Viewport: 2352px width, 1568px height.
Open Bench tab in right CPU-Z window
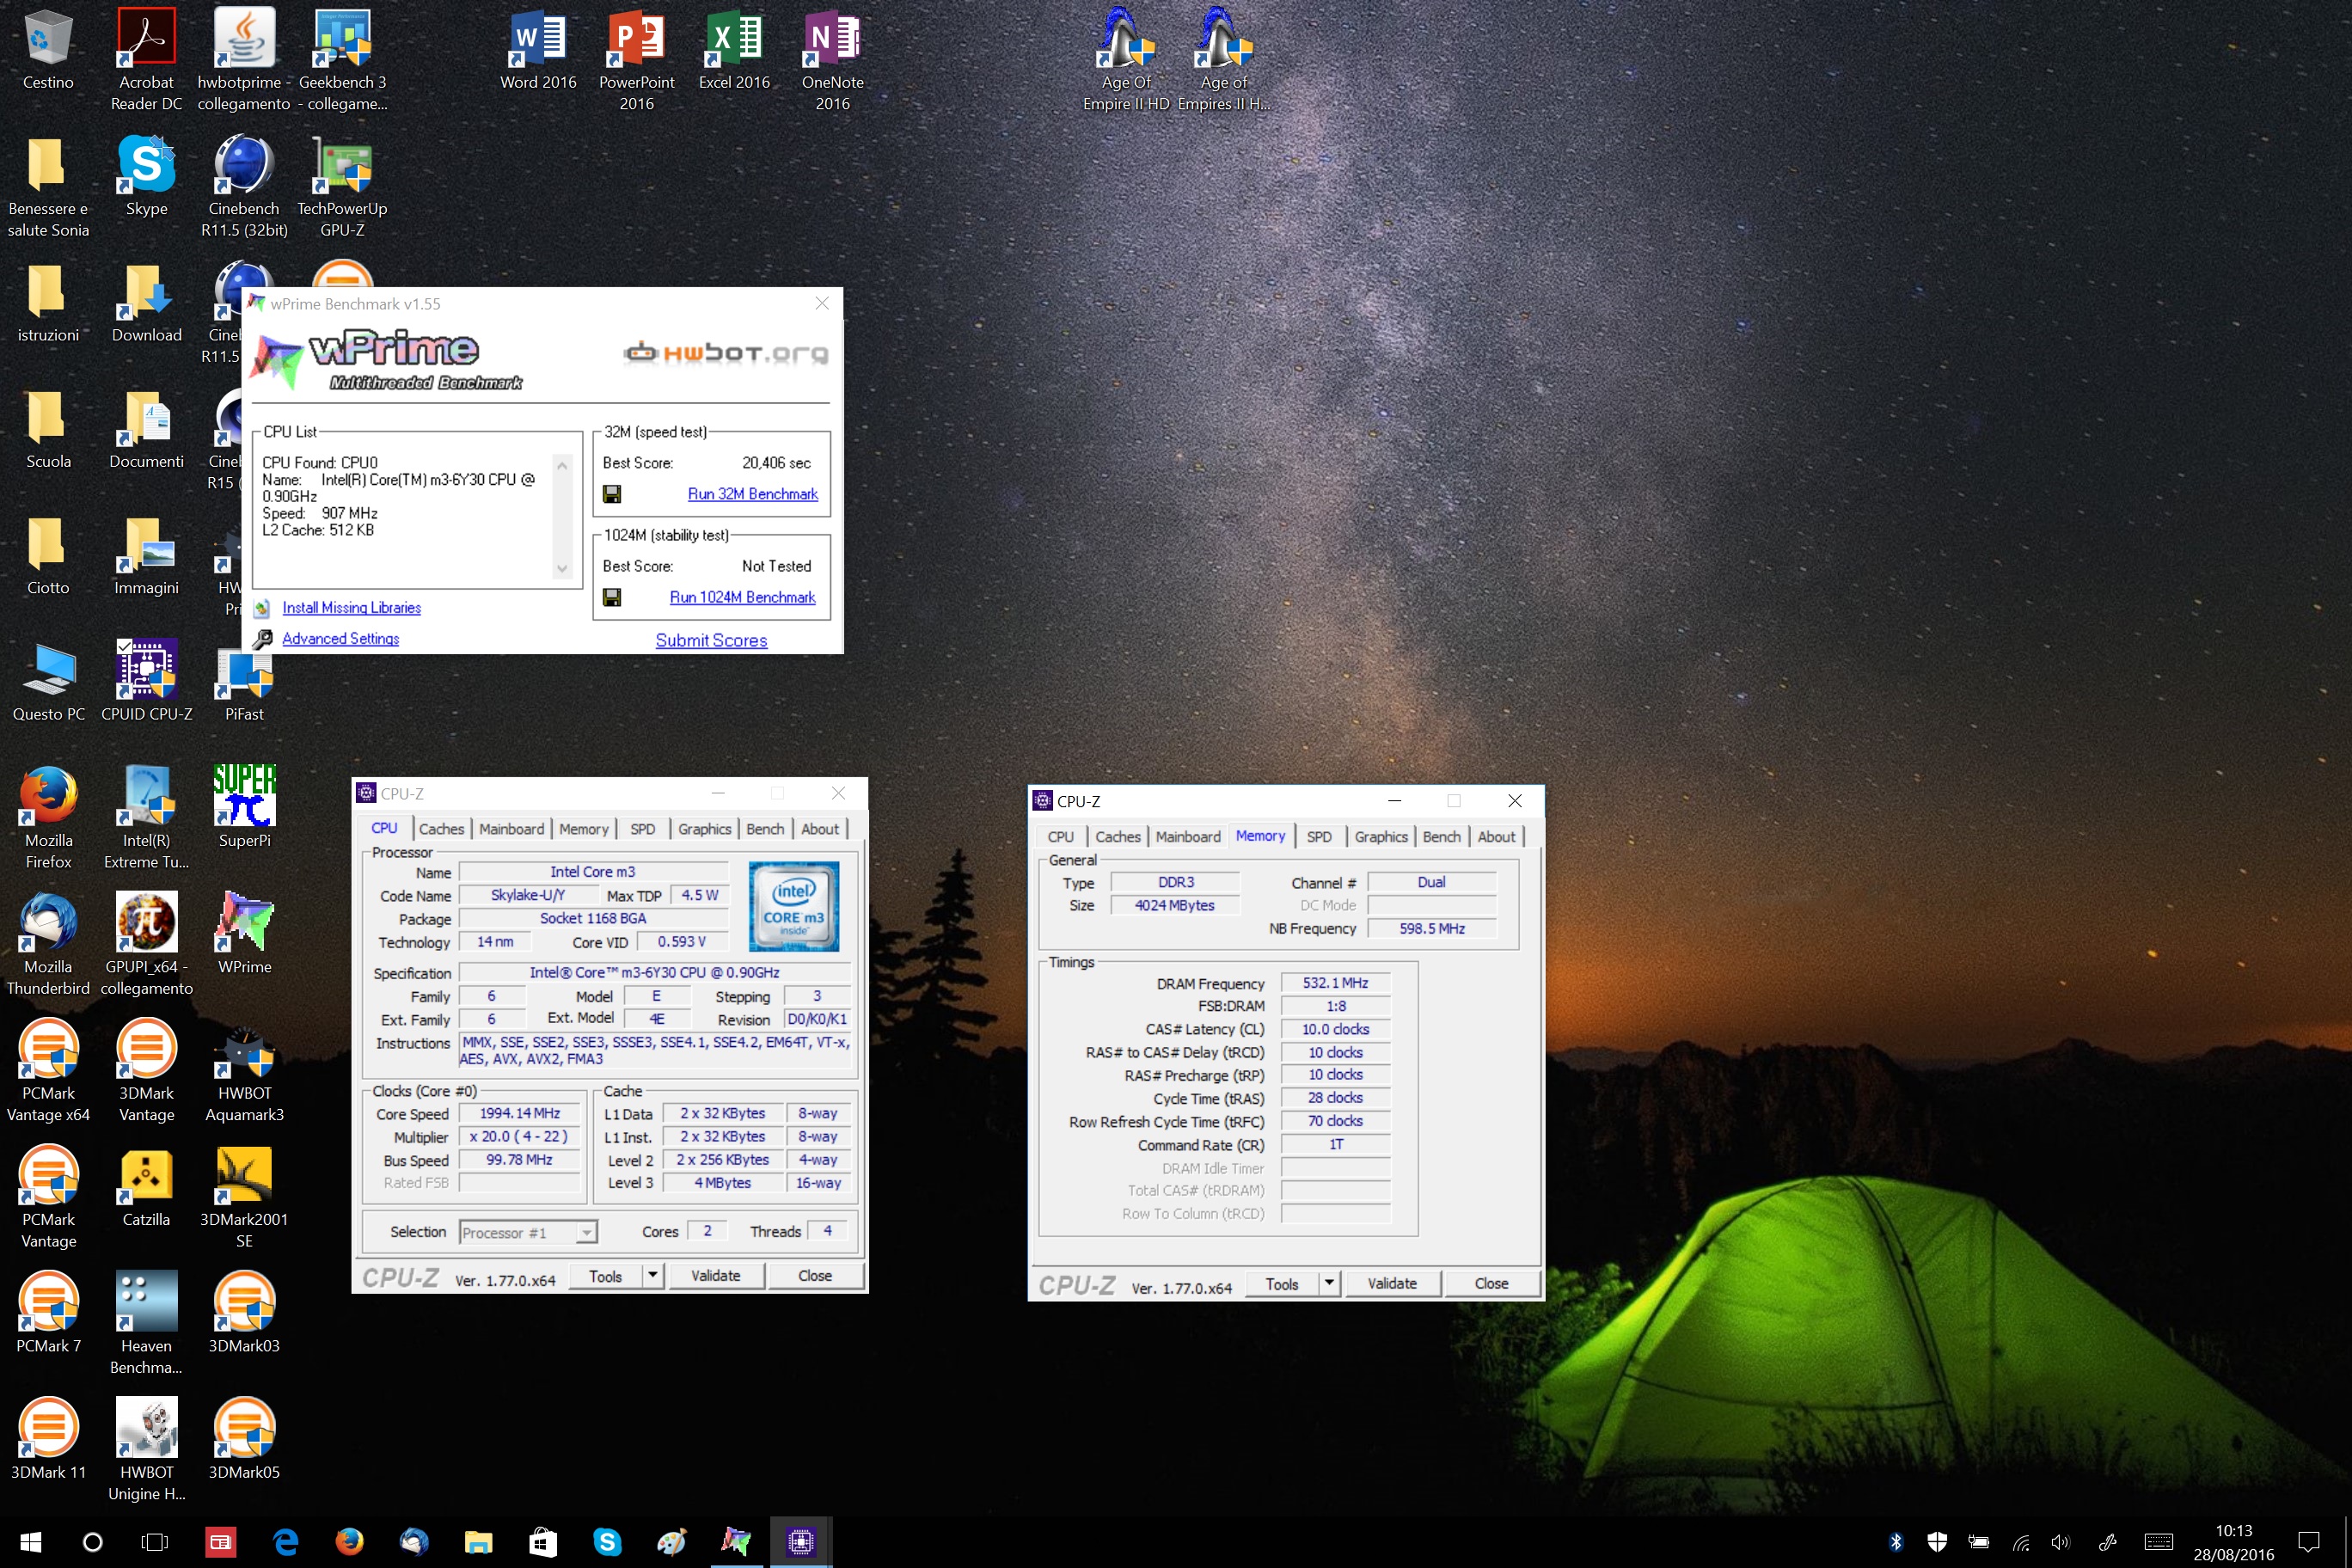(1441, 837)
